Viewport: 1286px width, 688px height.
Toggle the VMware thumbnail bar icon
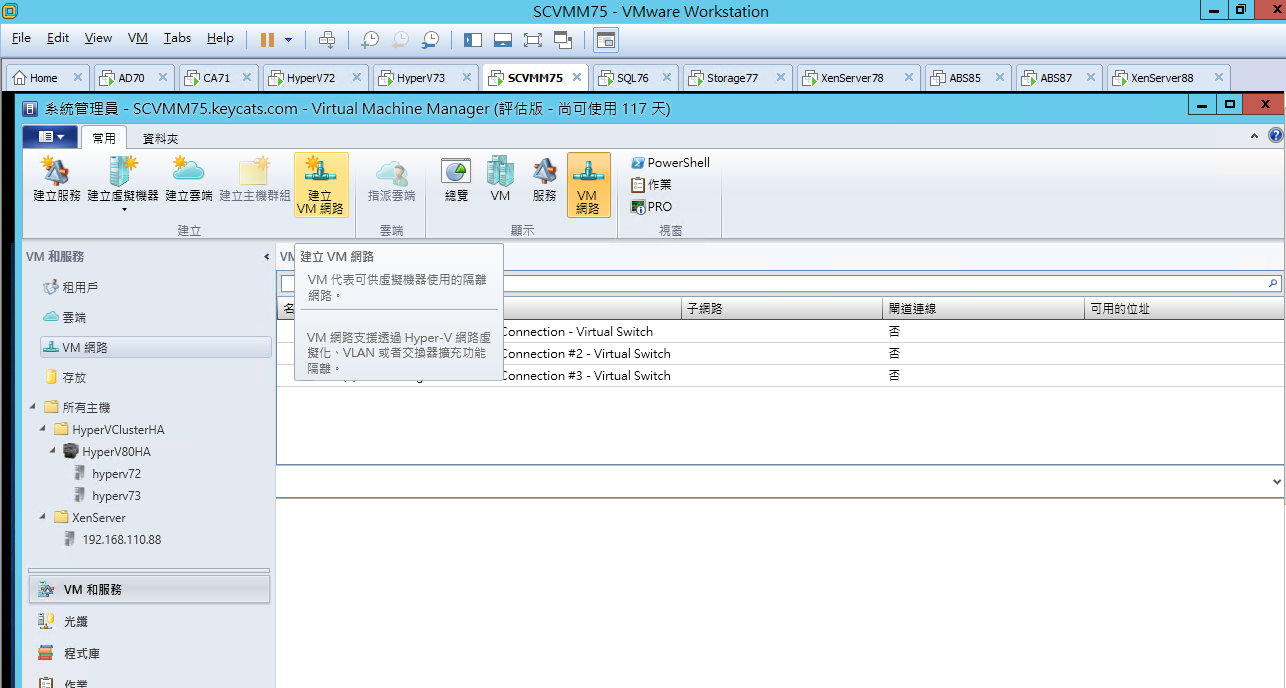pos(503,40)
